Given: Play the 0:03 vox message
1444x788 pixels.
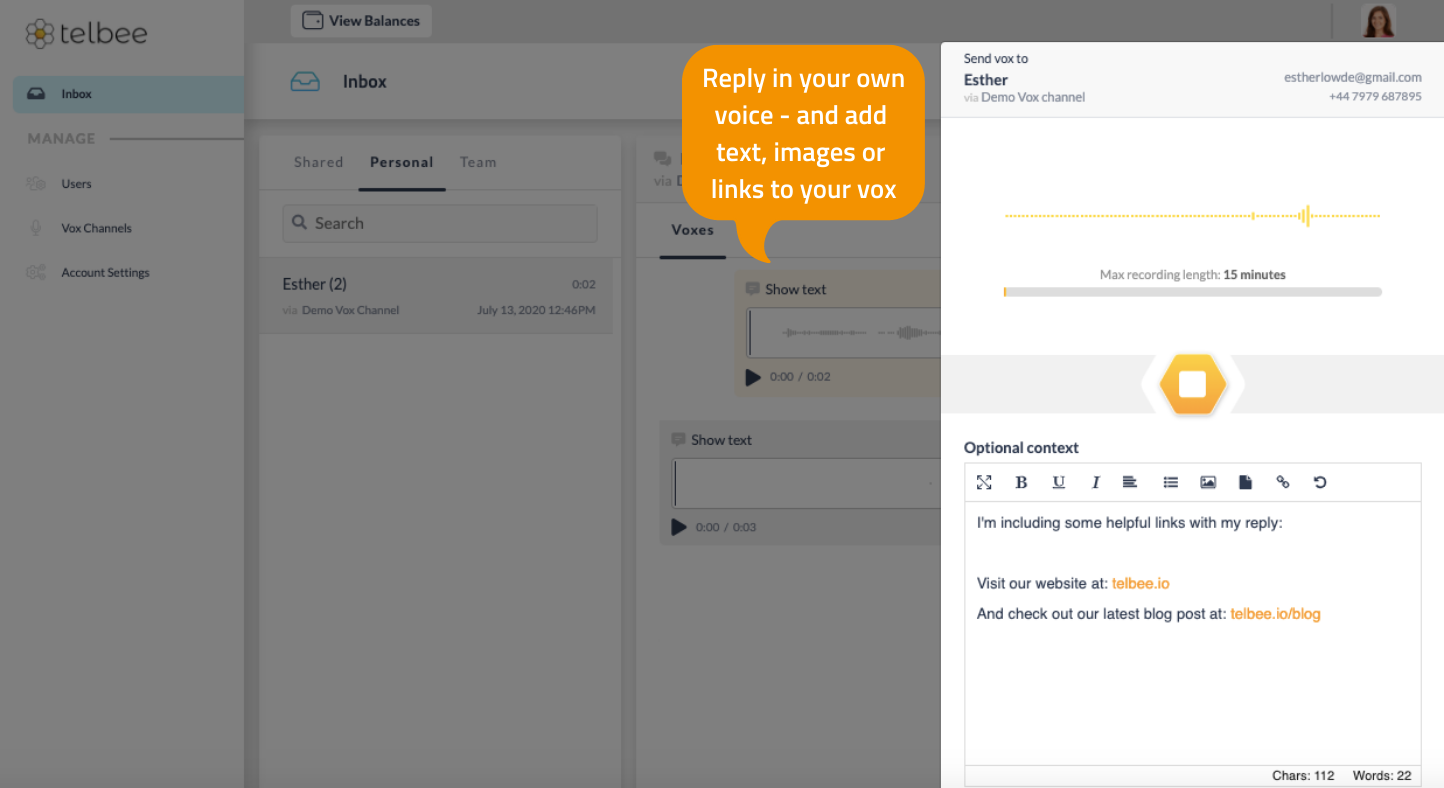Looking at the screenshot, I should point(679,527).
